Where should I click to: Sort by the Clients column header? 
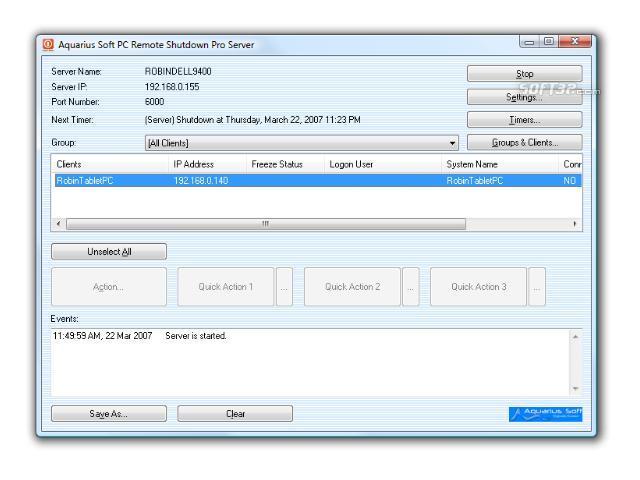[x=110, y=164]
